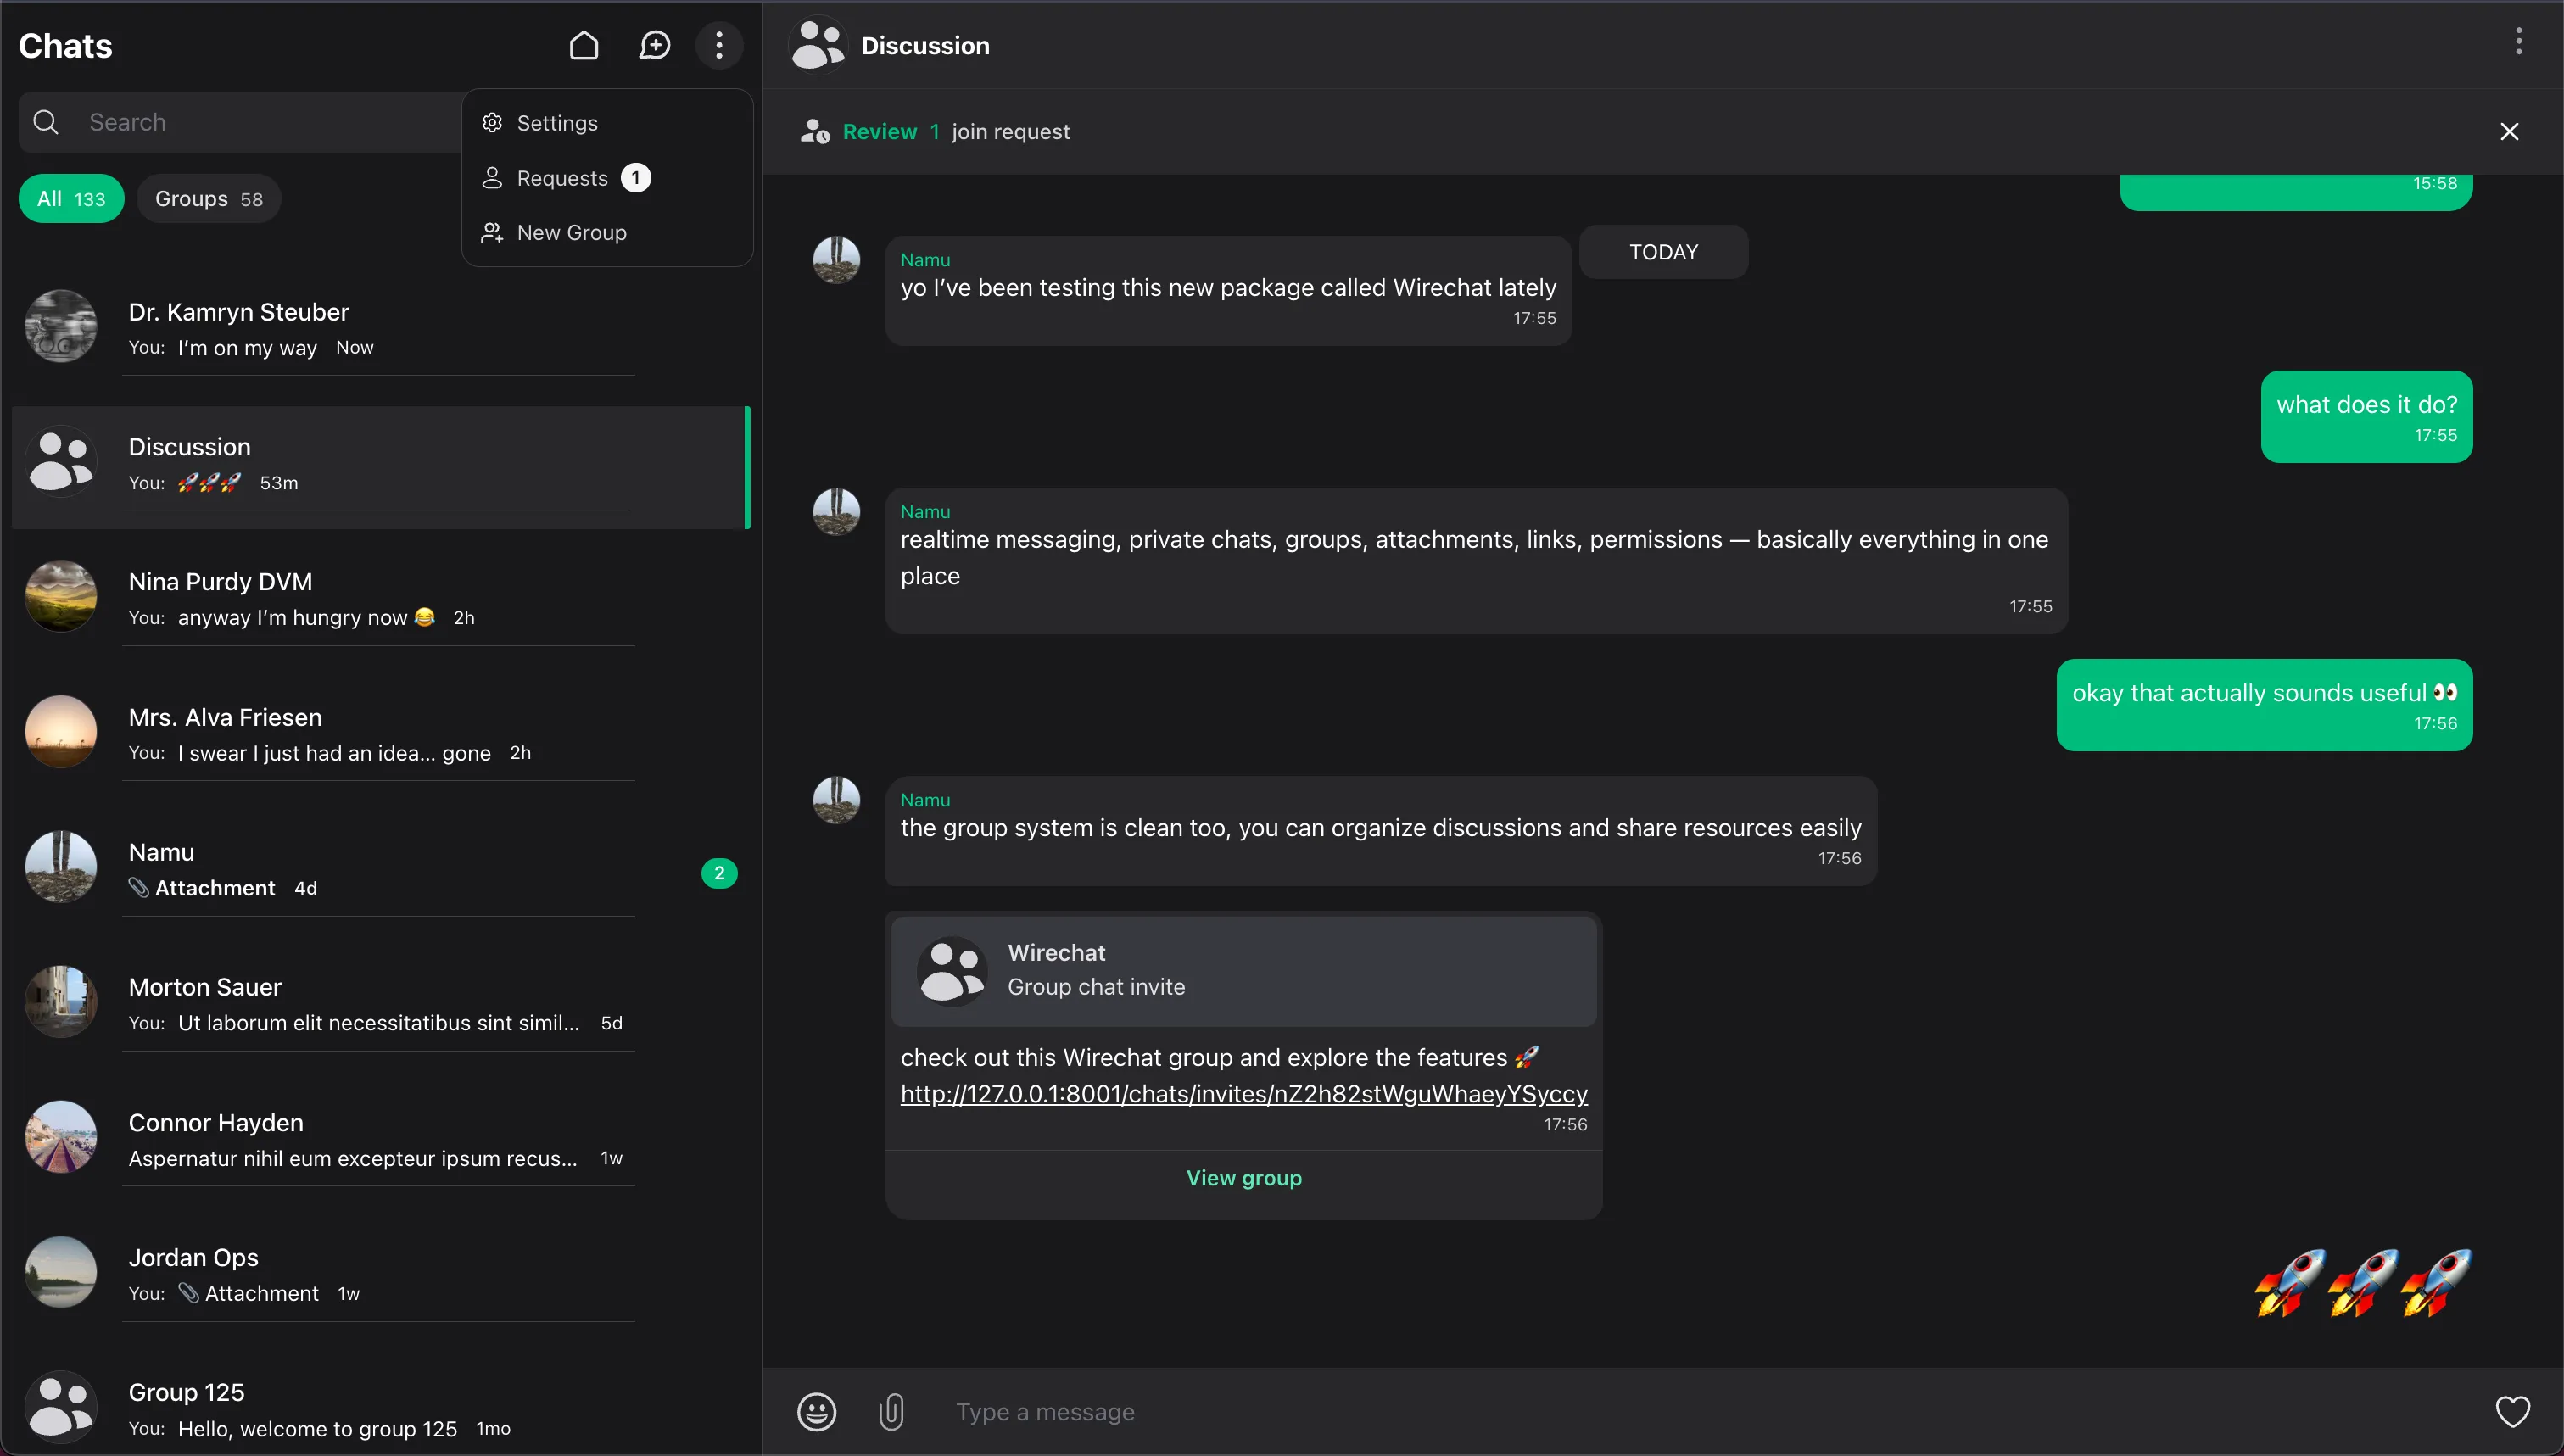Review the join request
Viewport: 2564px width, 1456px height.
(879, 131)
